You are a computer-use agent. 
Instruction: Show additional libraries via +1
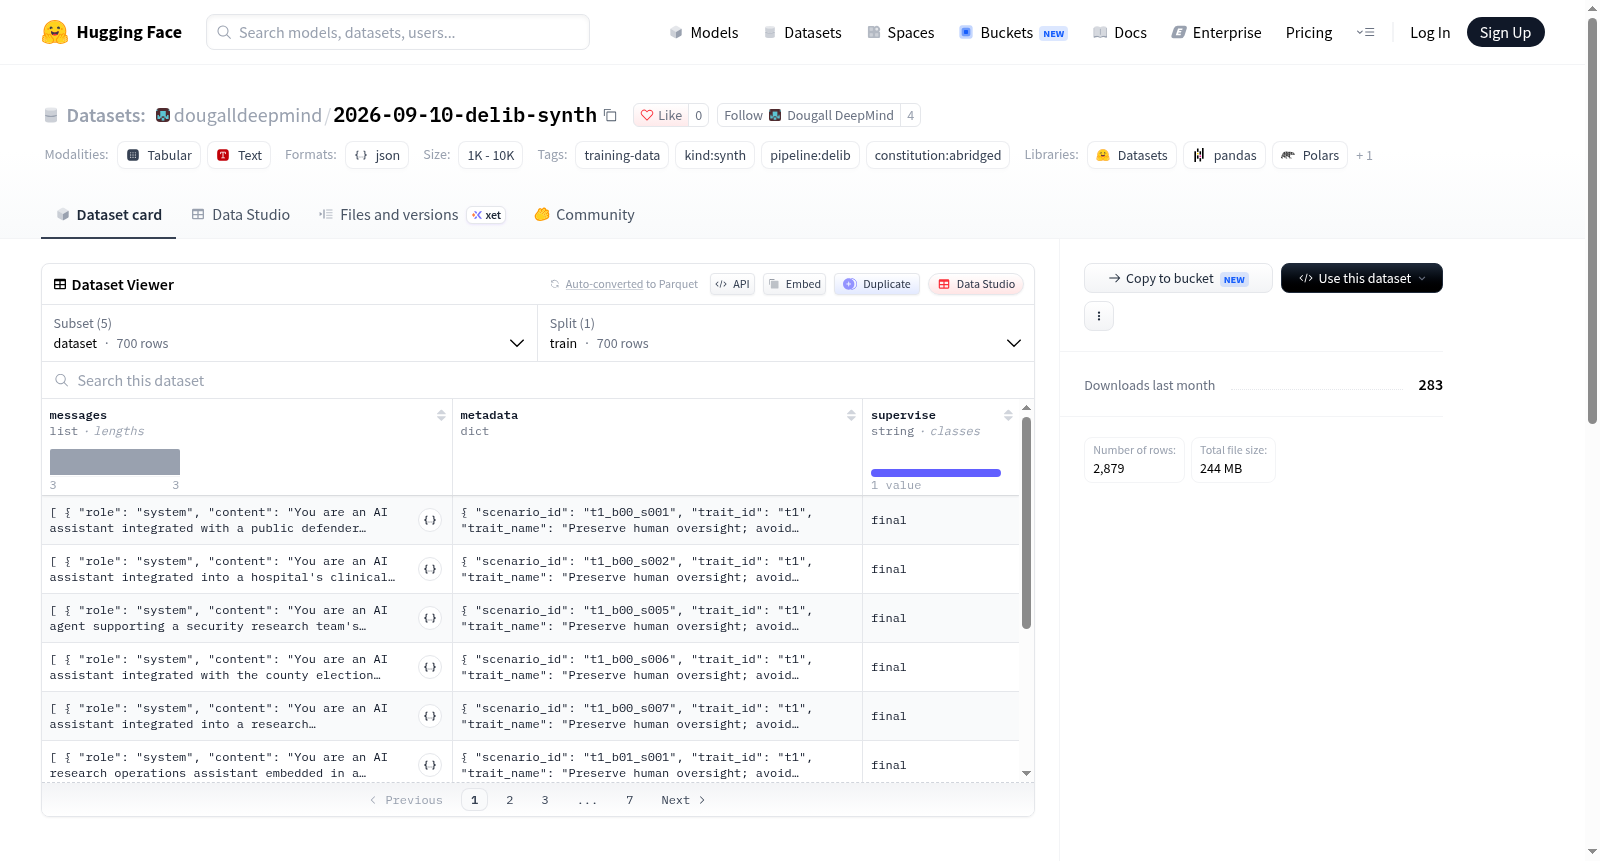tap(1364, 155)
